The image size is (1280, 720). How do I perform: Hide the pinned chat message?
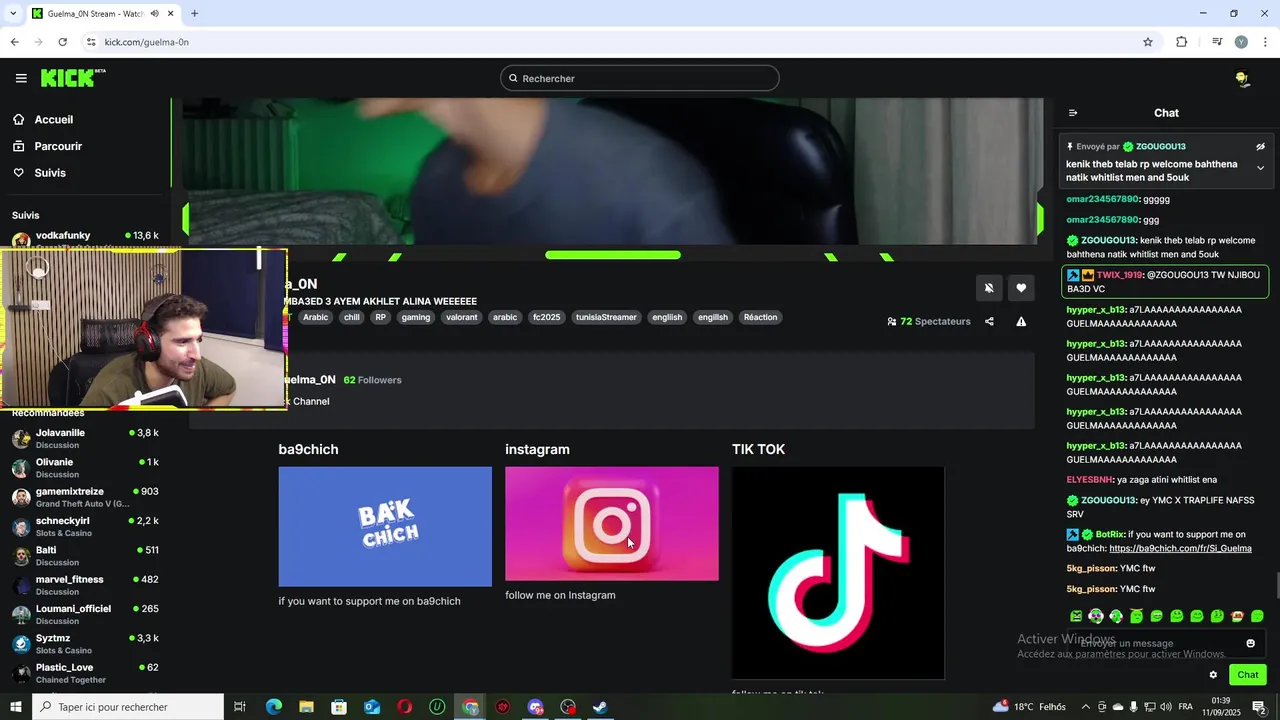tap(1260, 146)
